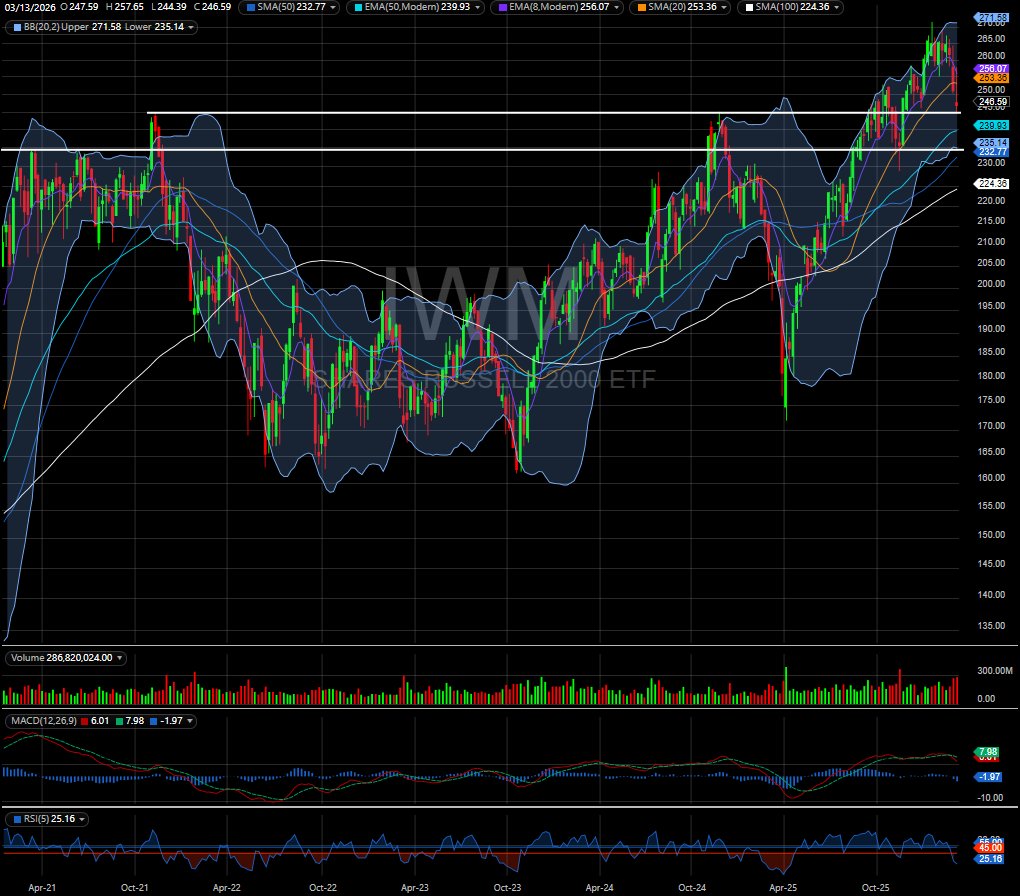Click the 300.00M volume axis label
This screenshot has height=896, width=1020.
pos(995,670)
